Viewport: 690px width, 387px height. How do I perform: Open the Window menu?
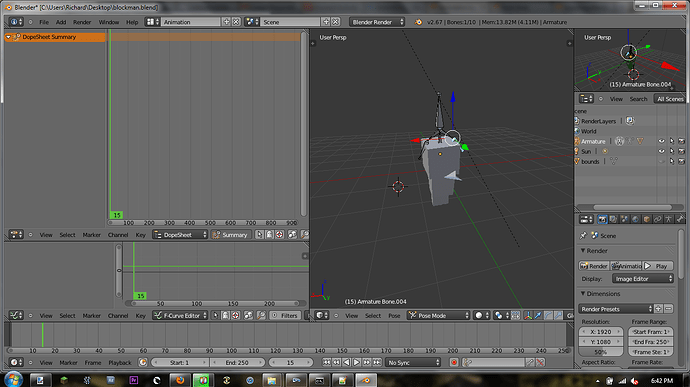click(x=109, y=22)
